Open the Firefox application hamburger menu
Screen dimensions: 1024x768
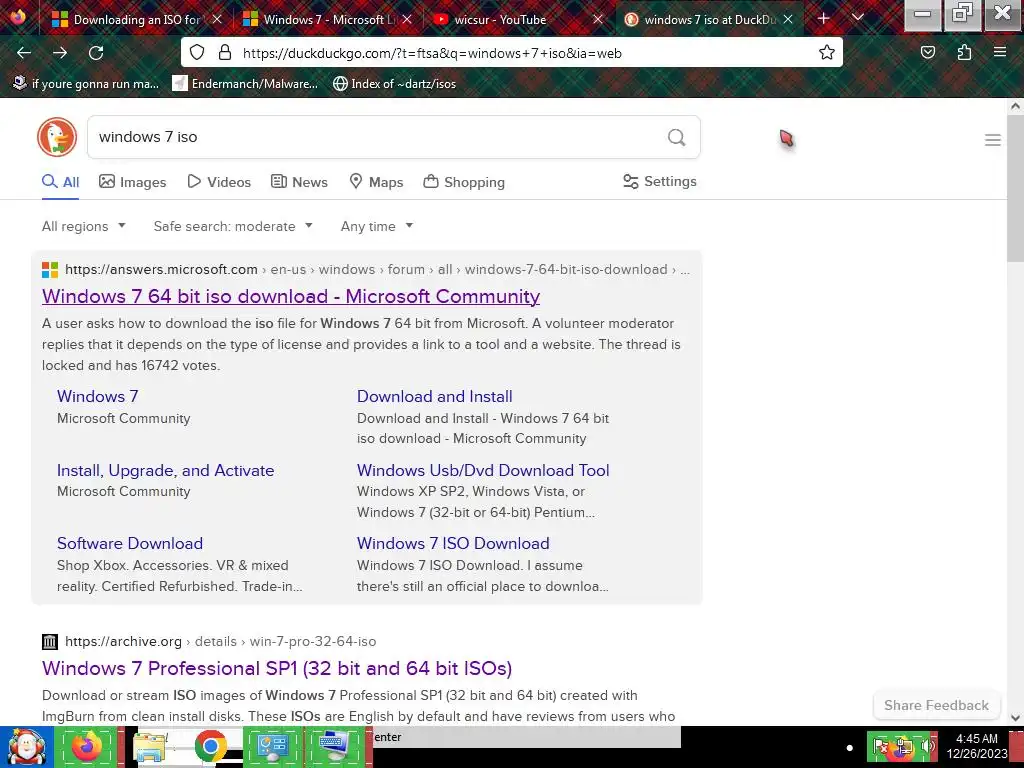pyautogui.click(x=1000, y=53)
